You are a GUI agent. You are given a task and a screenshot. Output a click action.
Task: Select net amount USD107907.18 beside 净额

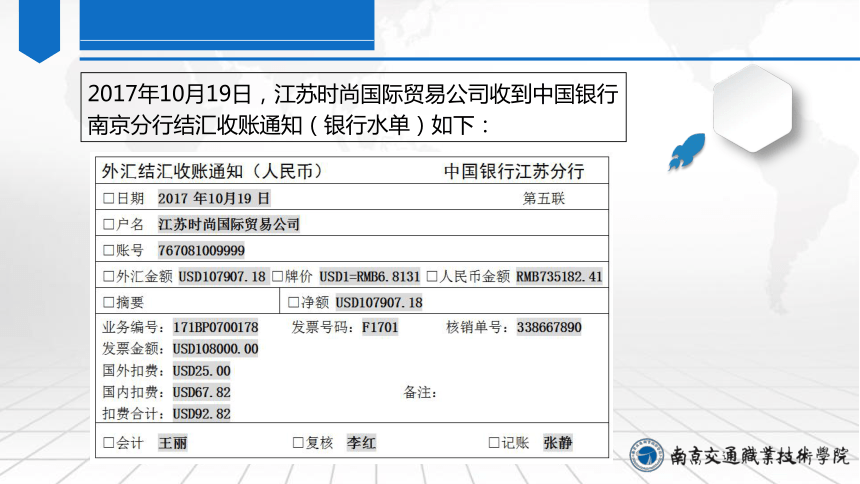click(x=379, y=302)
